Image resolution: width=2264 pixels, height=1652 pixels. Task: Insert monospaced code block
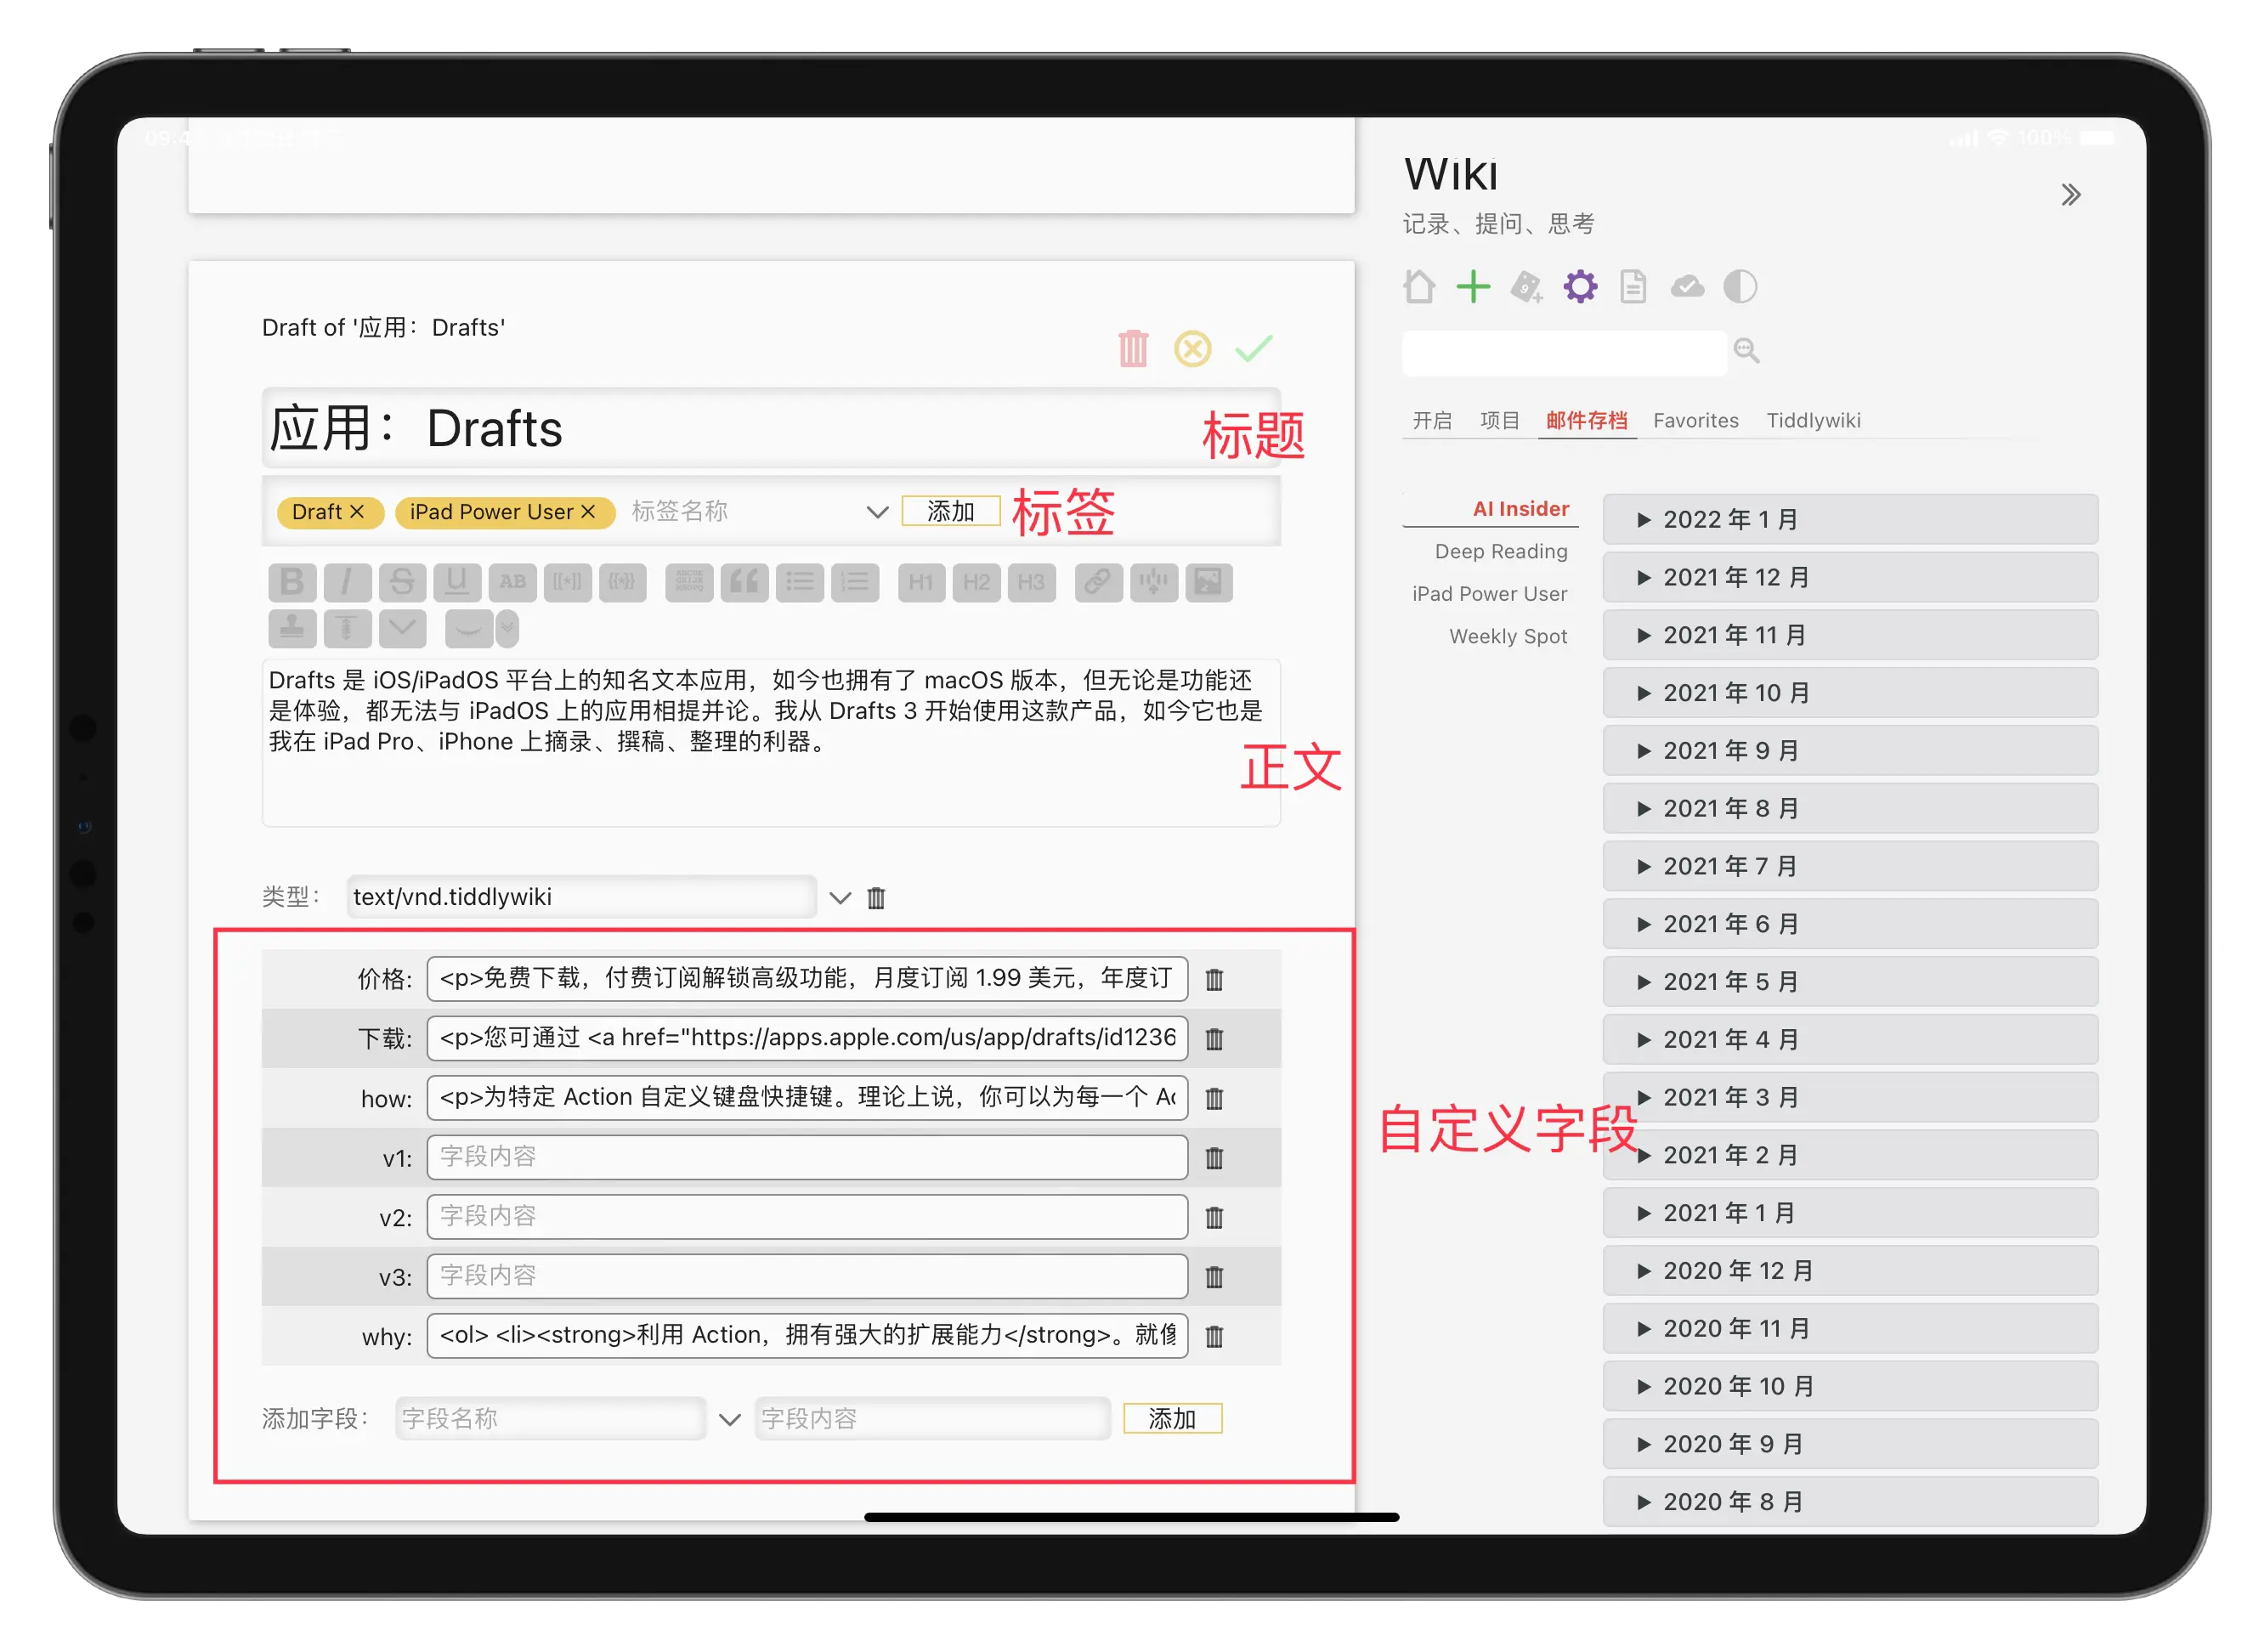689,581
